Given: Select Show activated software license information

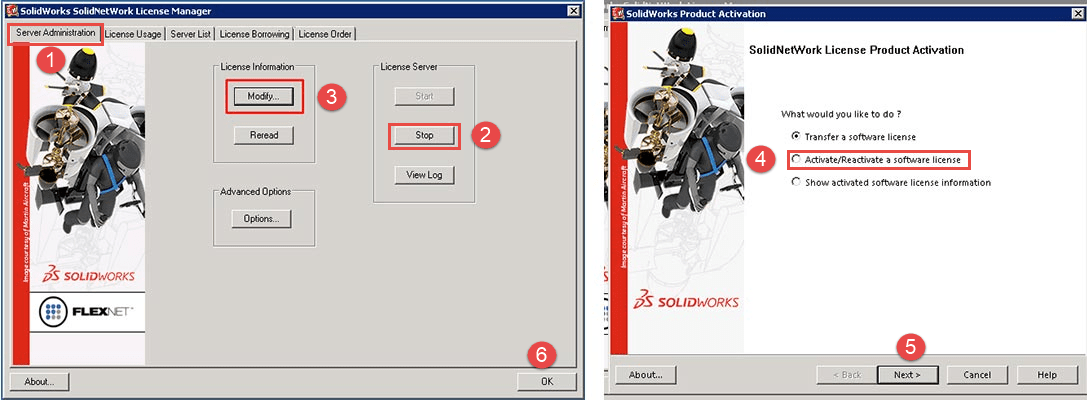Looking at the screenshot, I should (796, 183).
